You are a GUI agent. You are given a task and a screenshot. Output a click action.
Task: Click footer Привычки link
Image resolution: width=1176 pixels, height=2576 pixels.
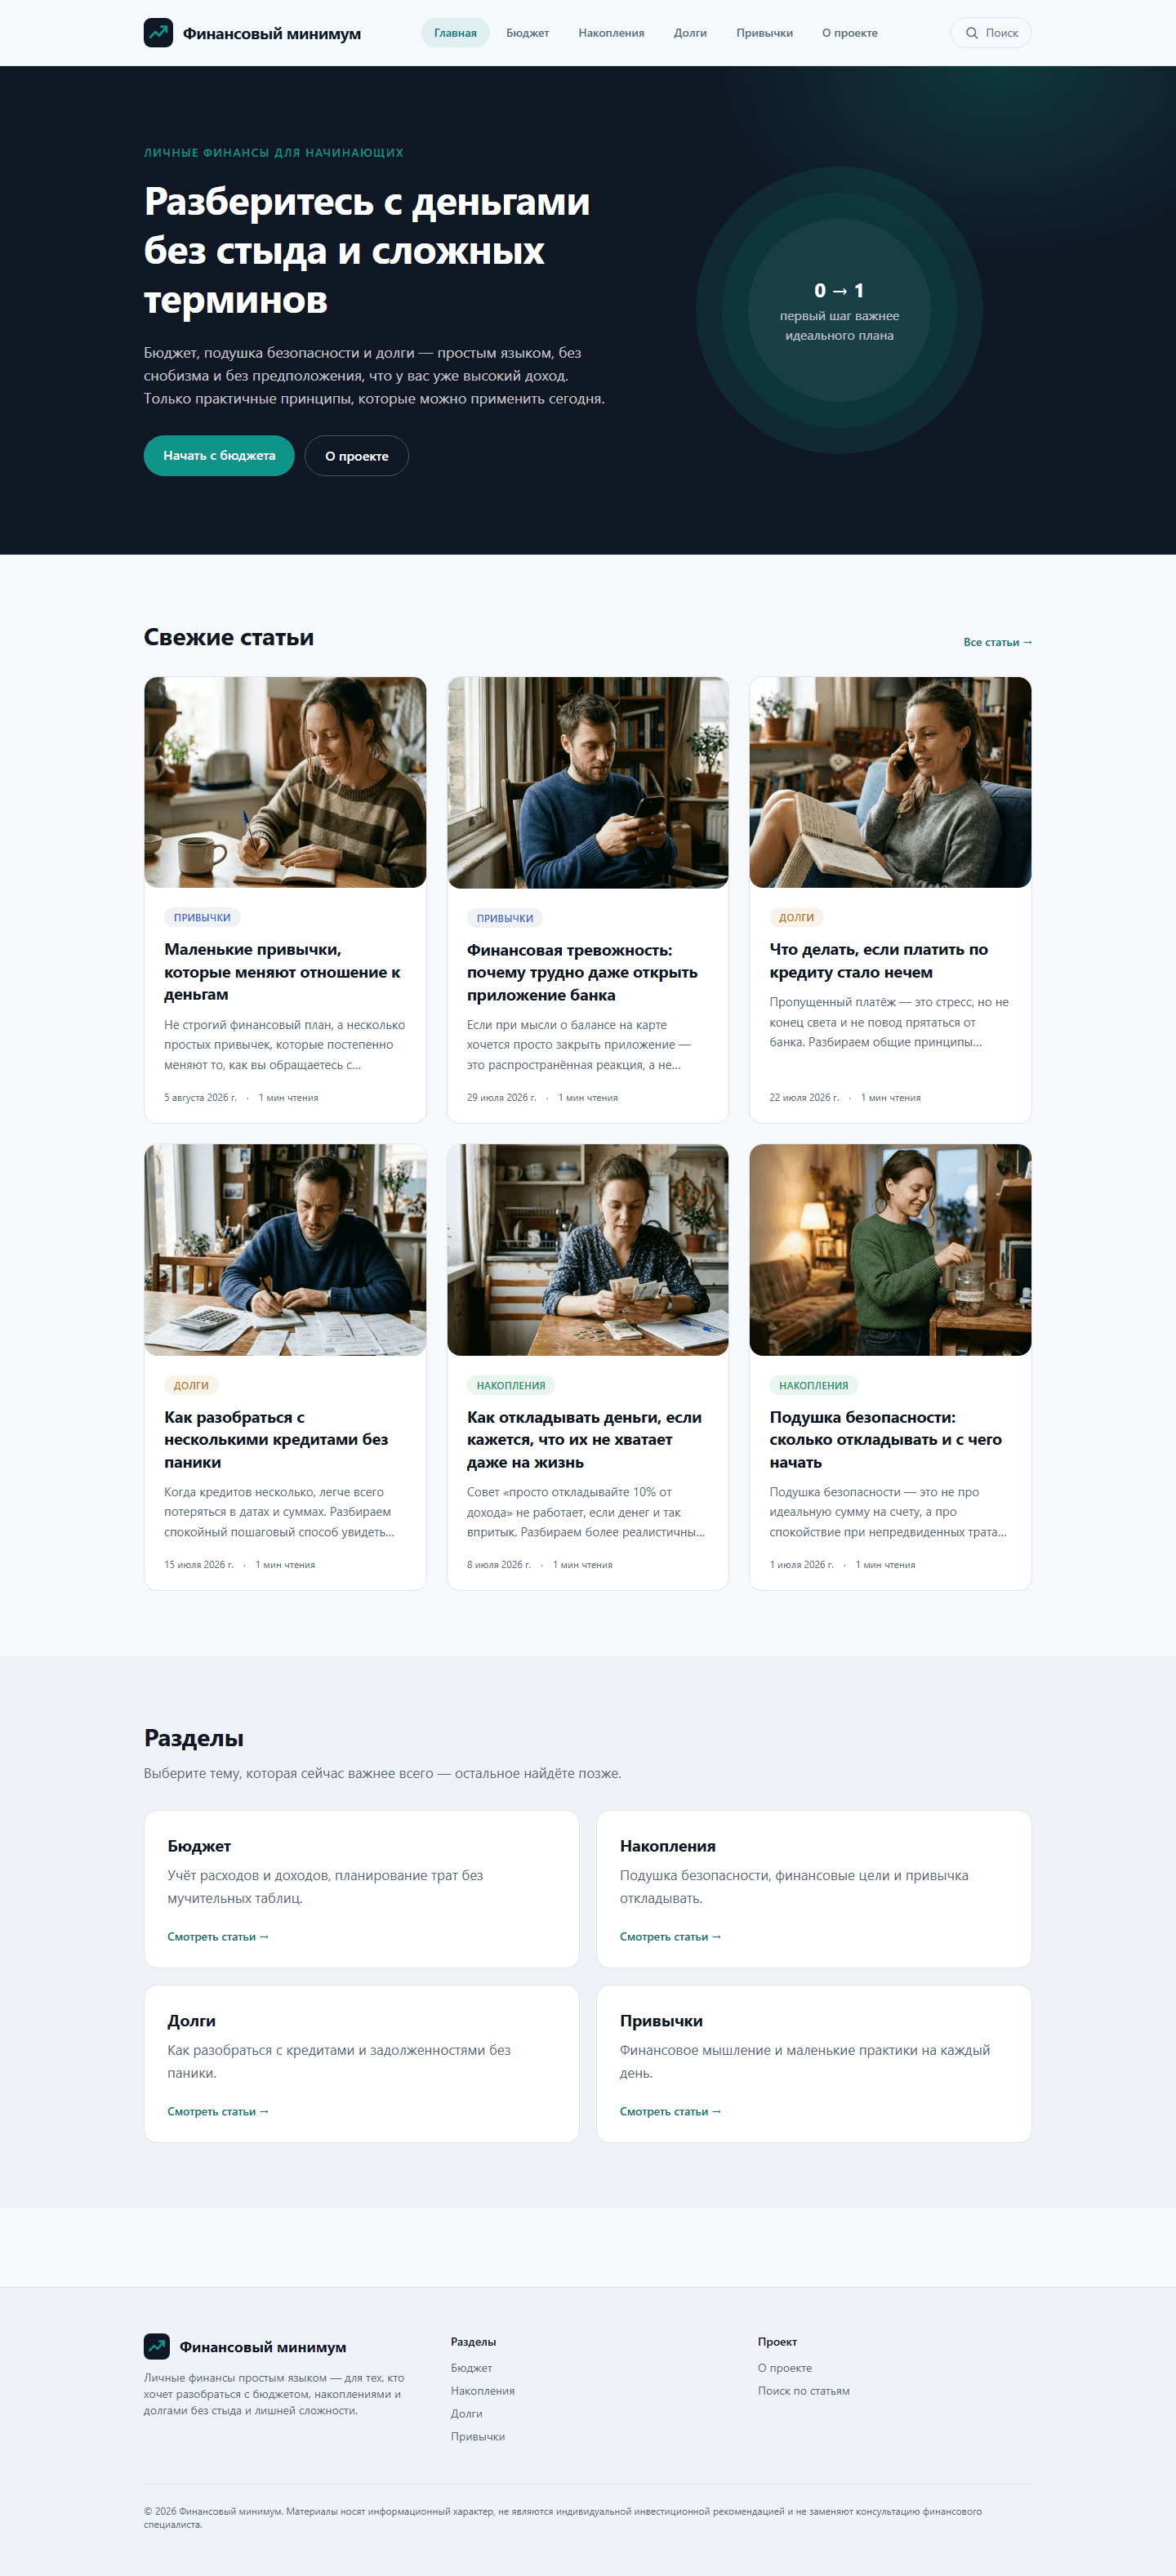click(477, 2437)
